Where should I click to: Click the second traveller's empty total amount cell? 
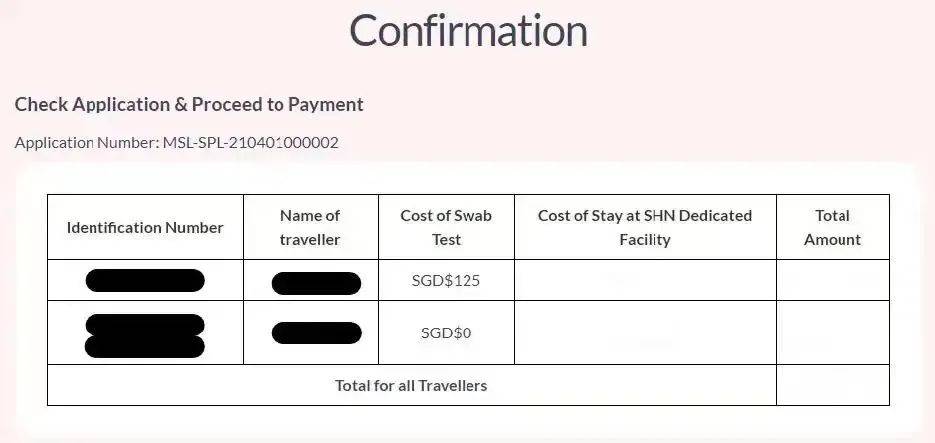(832, 333)
